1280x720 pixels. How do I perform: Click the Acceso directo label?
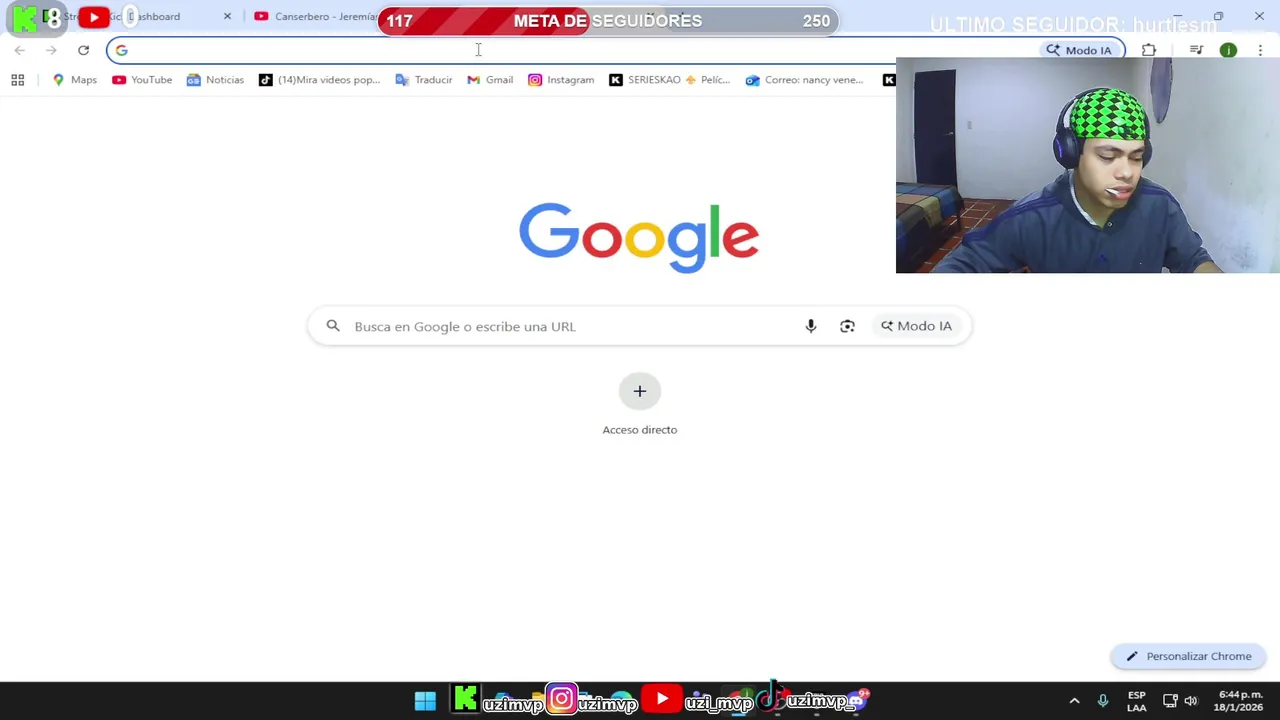640,430
